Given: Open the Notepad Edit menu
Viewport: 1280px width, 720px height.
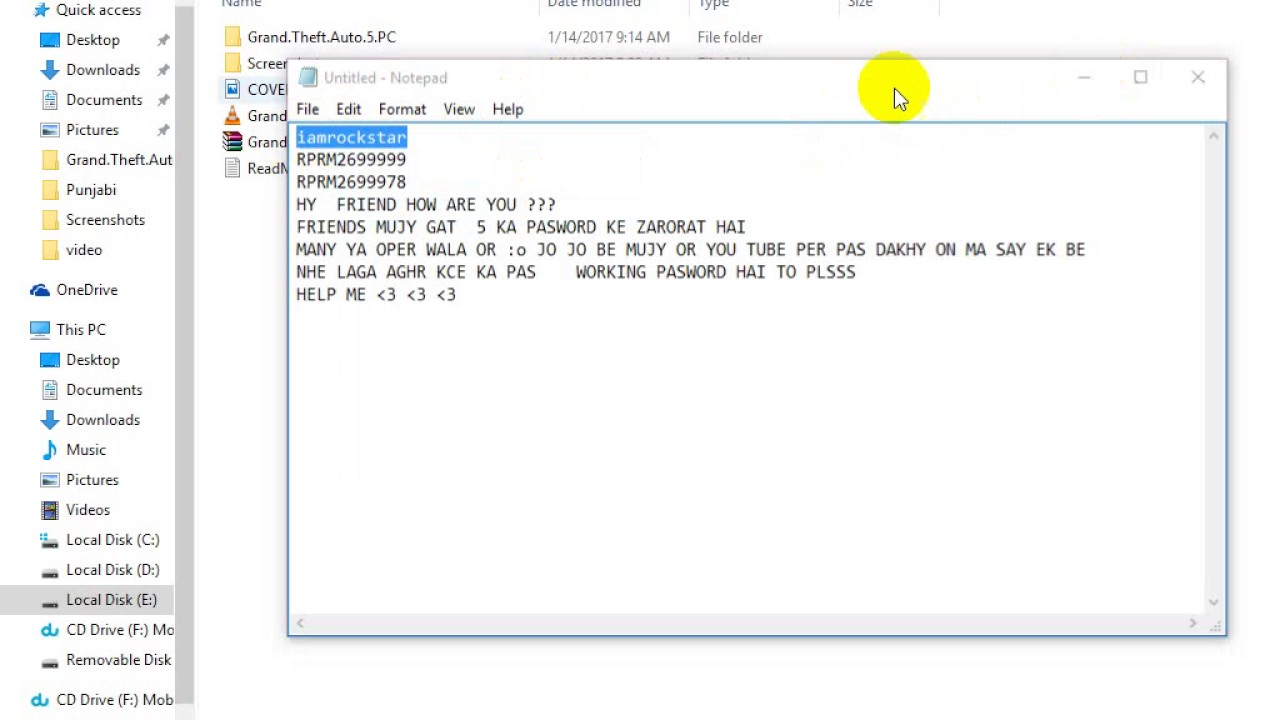Looking at the screenshot, I should pos(348,109).
